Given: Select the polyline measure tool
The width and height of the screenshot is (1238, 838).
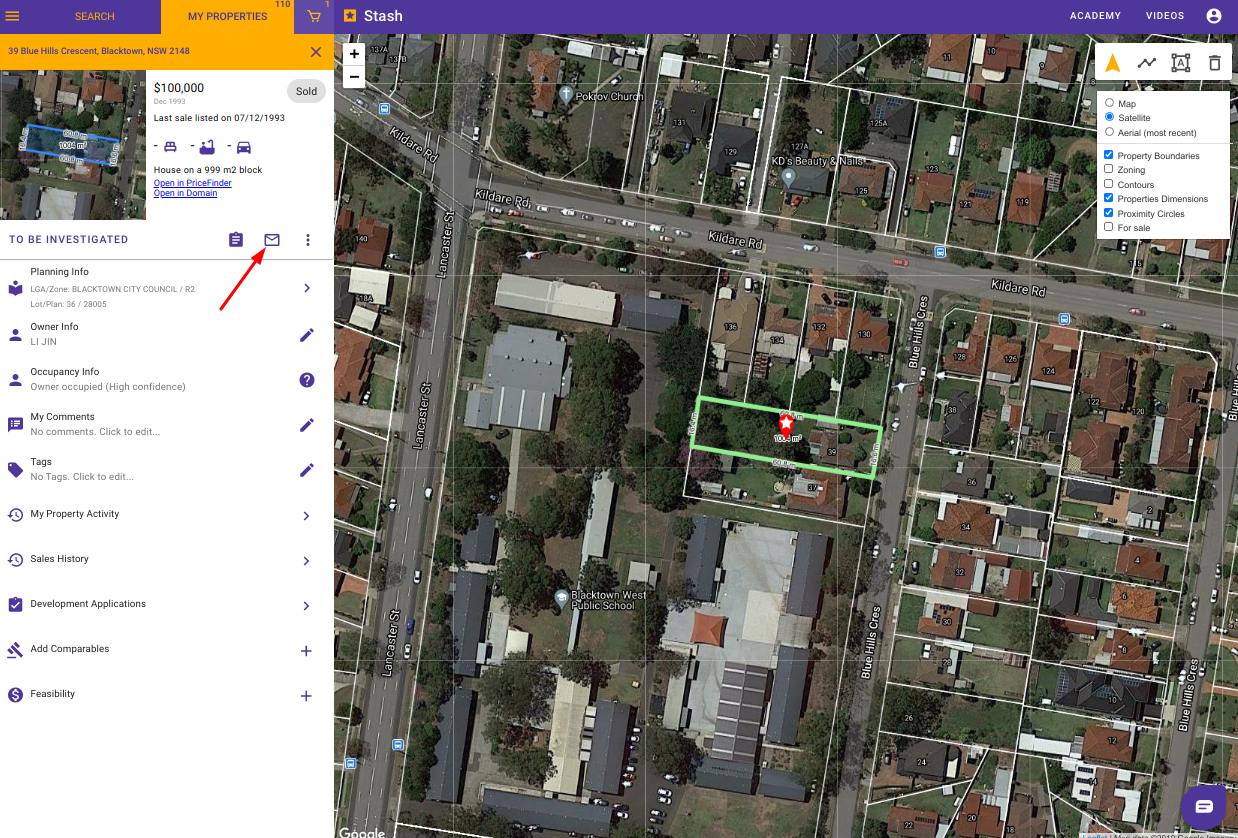Looking at the screenshot, I should pos(1146,63).
